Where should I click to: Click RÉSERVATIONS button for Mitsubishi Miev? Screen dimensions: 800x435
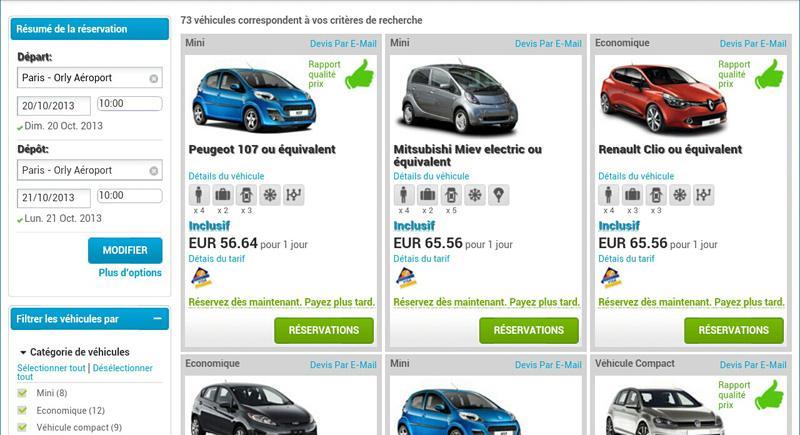pos(529,330)
